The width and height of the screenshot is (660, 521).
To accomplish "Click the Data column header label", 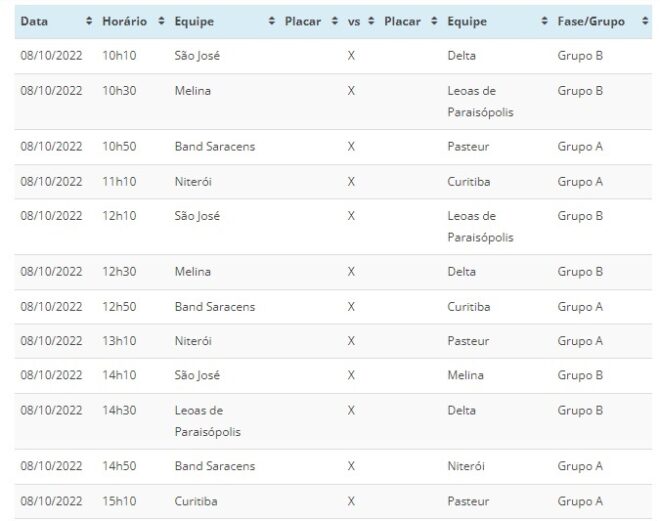I will 33,22.
